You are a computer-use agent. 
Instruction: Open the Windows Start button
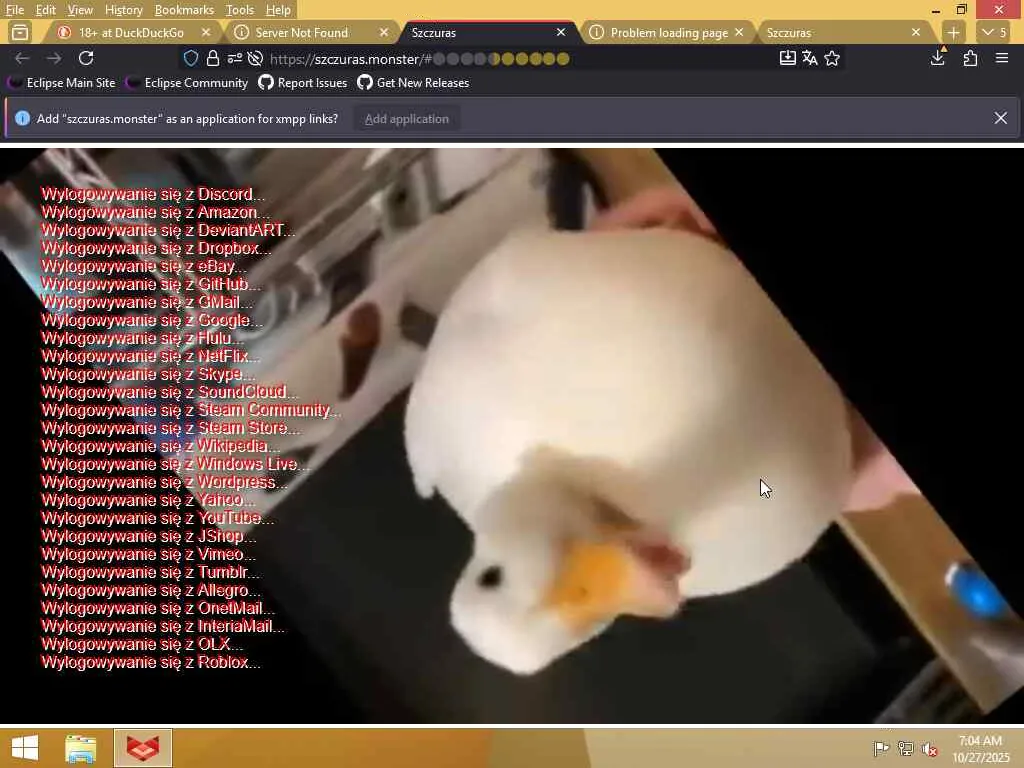[x=25, y=748]
